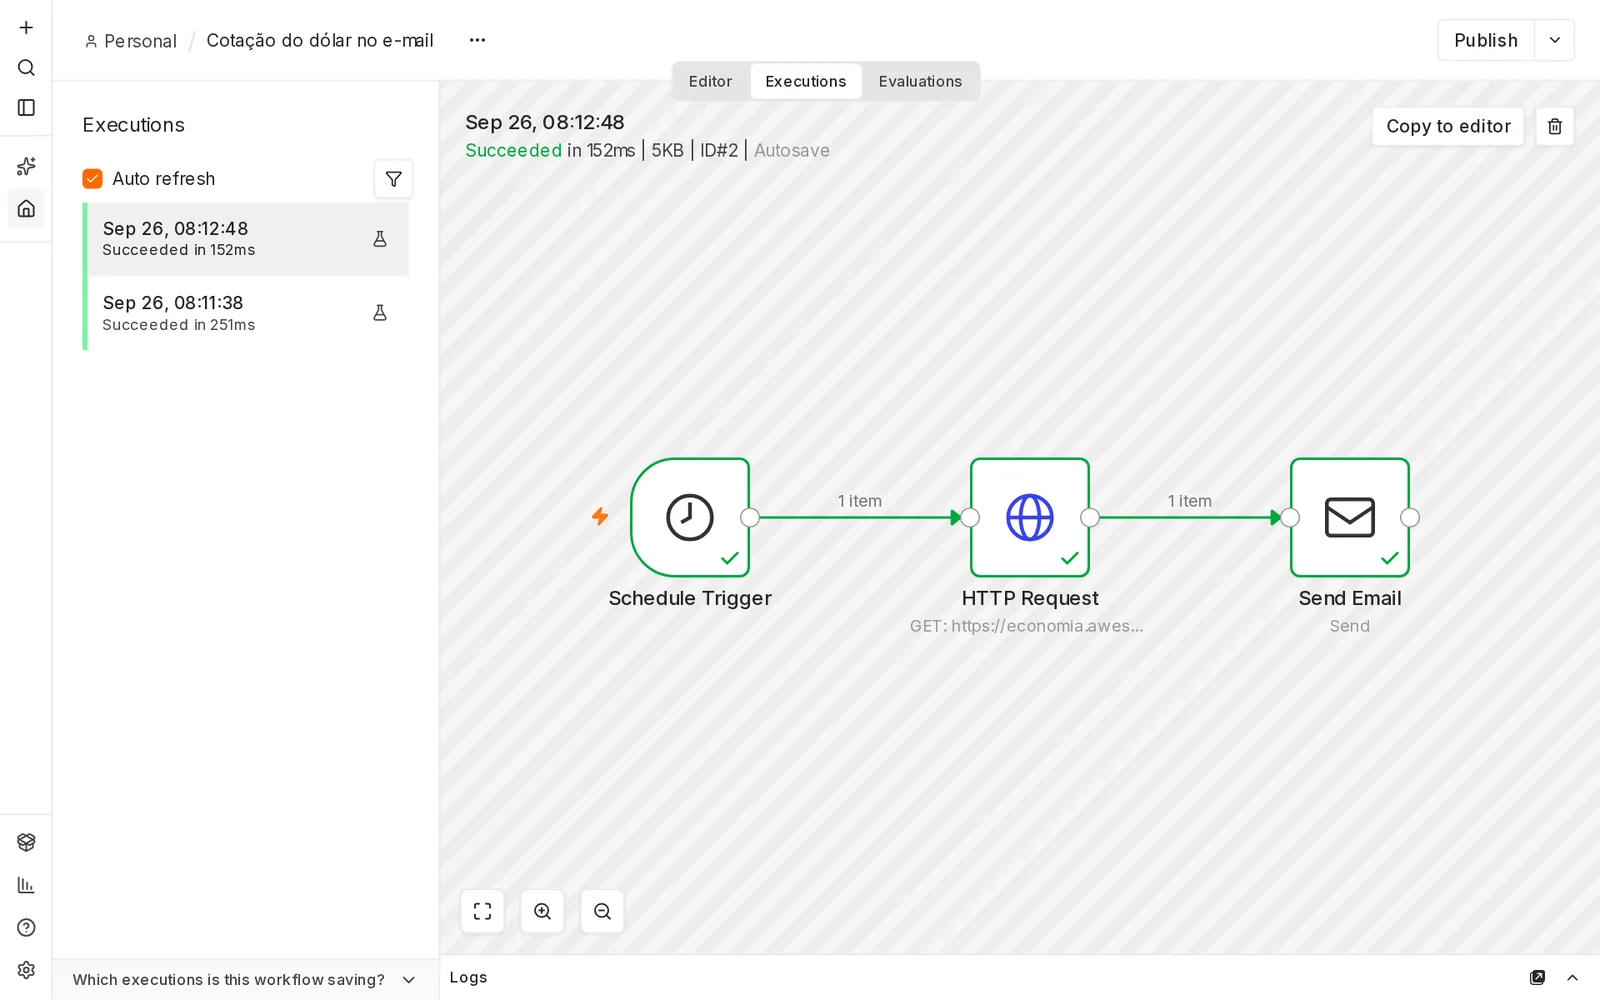
Task: Select the HTTP Request node
Action: pos(1030,517)
